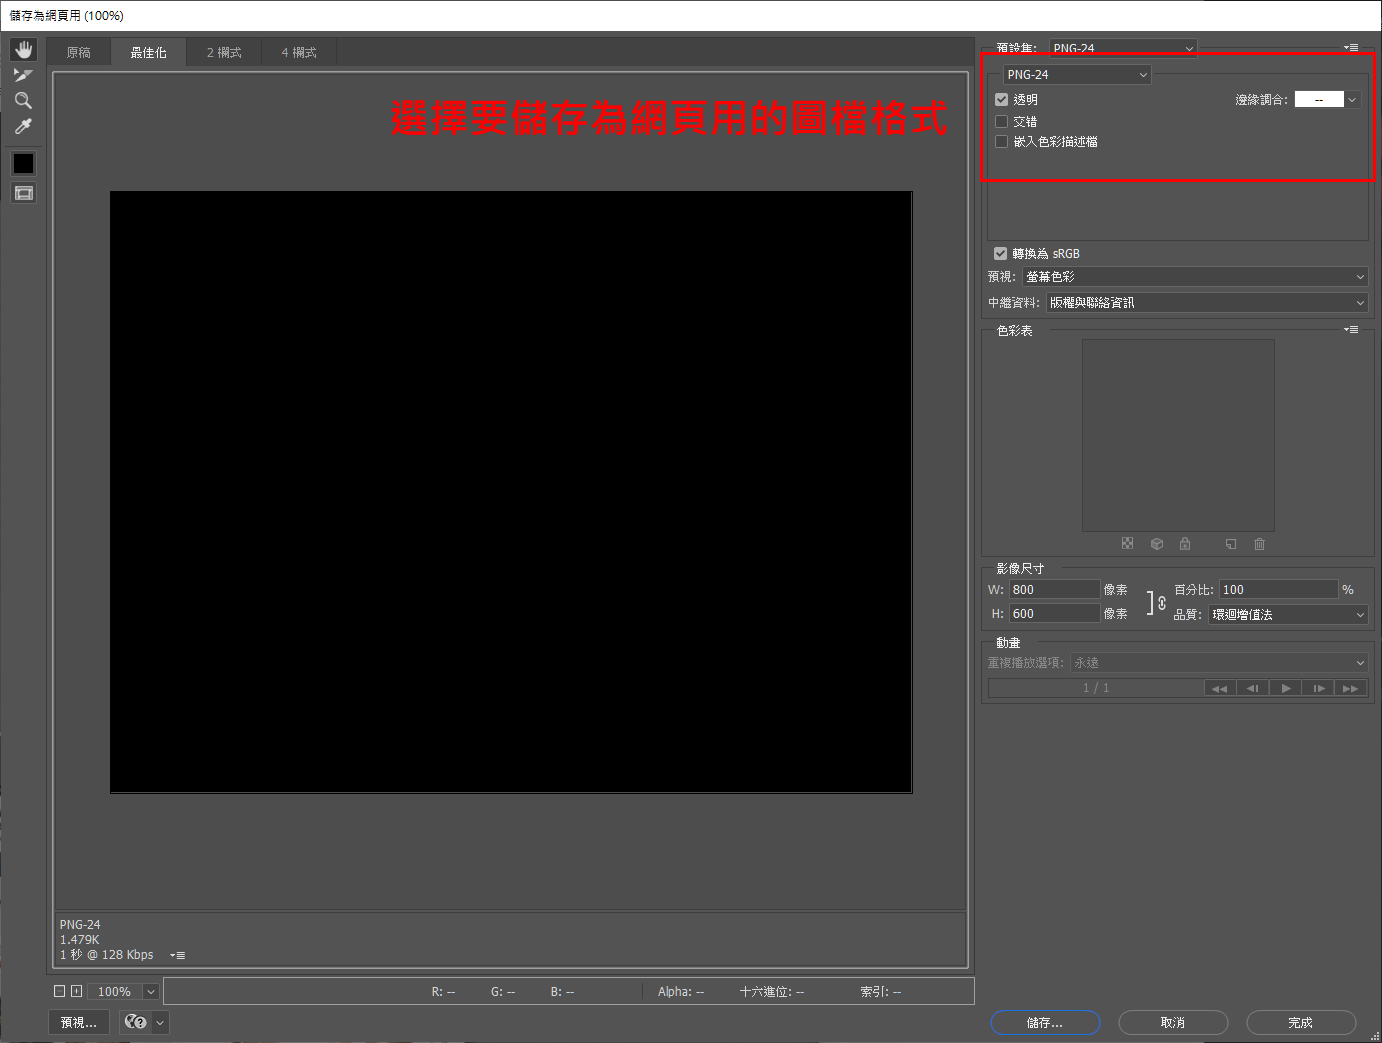Click the lock color icon under color table
The height and width of the screenshot is (1043, 1382).
(x=1185, y=544)
